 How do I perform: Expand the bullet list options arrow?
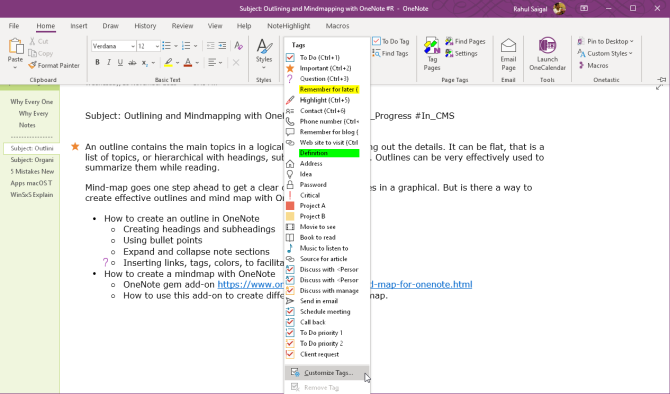pyautogui.click(x=176, y=46)
